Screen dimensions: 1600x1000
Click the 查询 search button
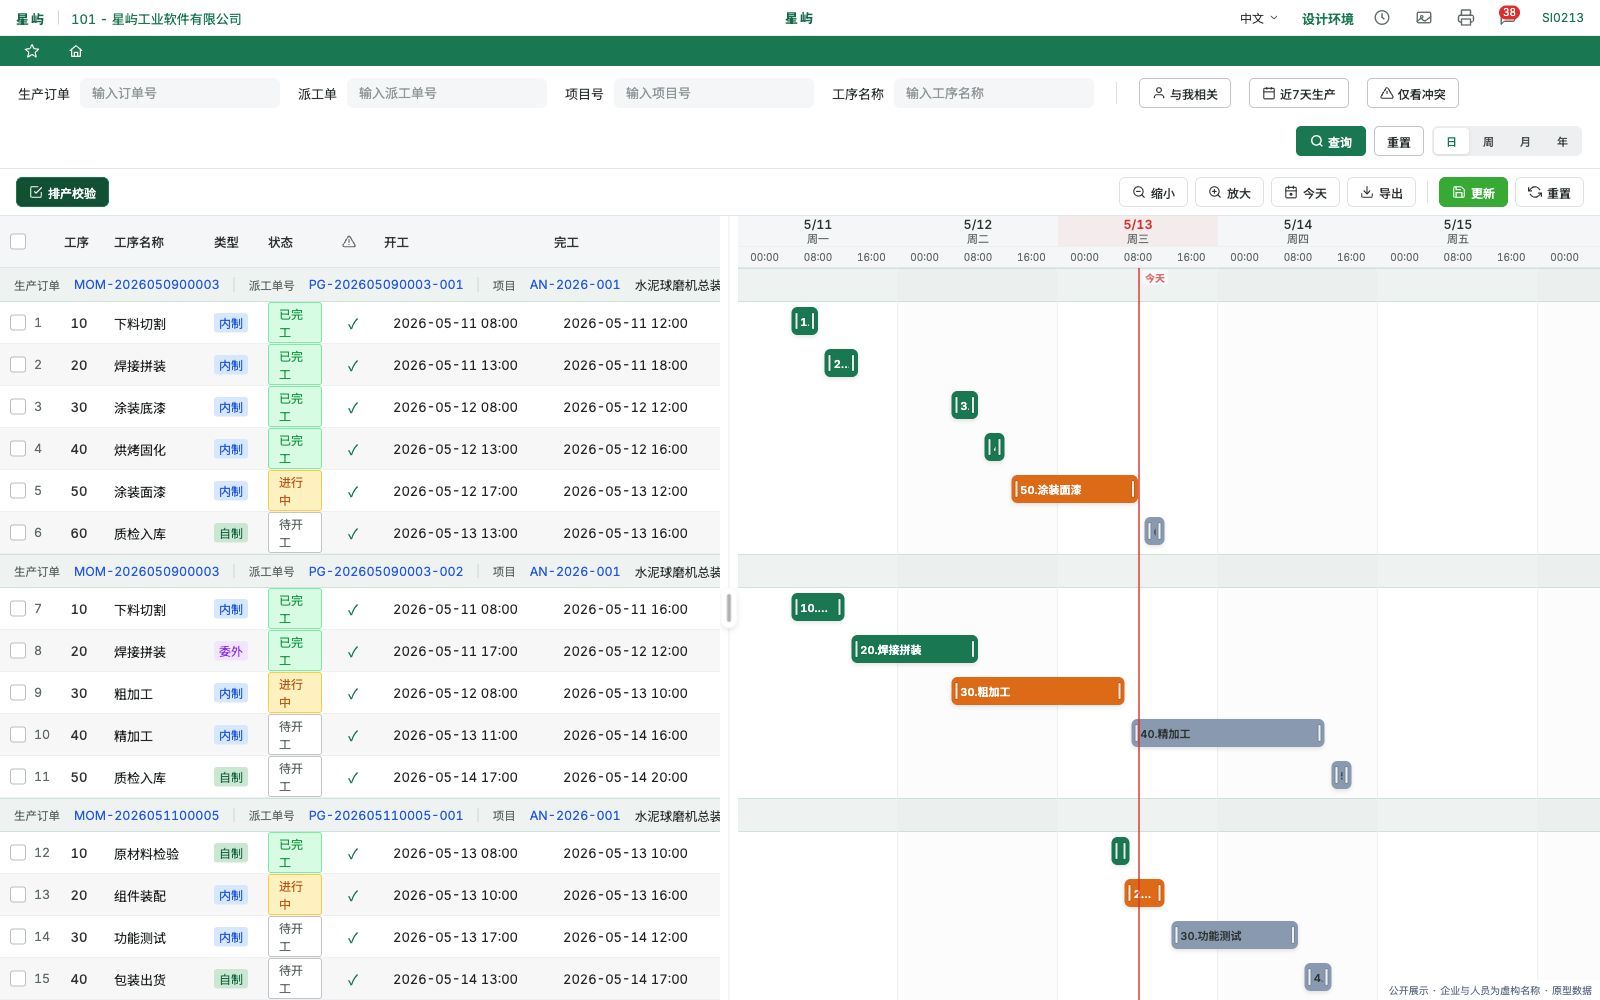tap(1331, 142)
